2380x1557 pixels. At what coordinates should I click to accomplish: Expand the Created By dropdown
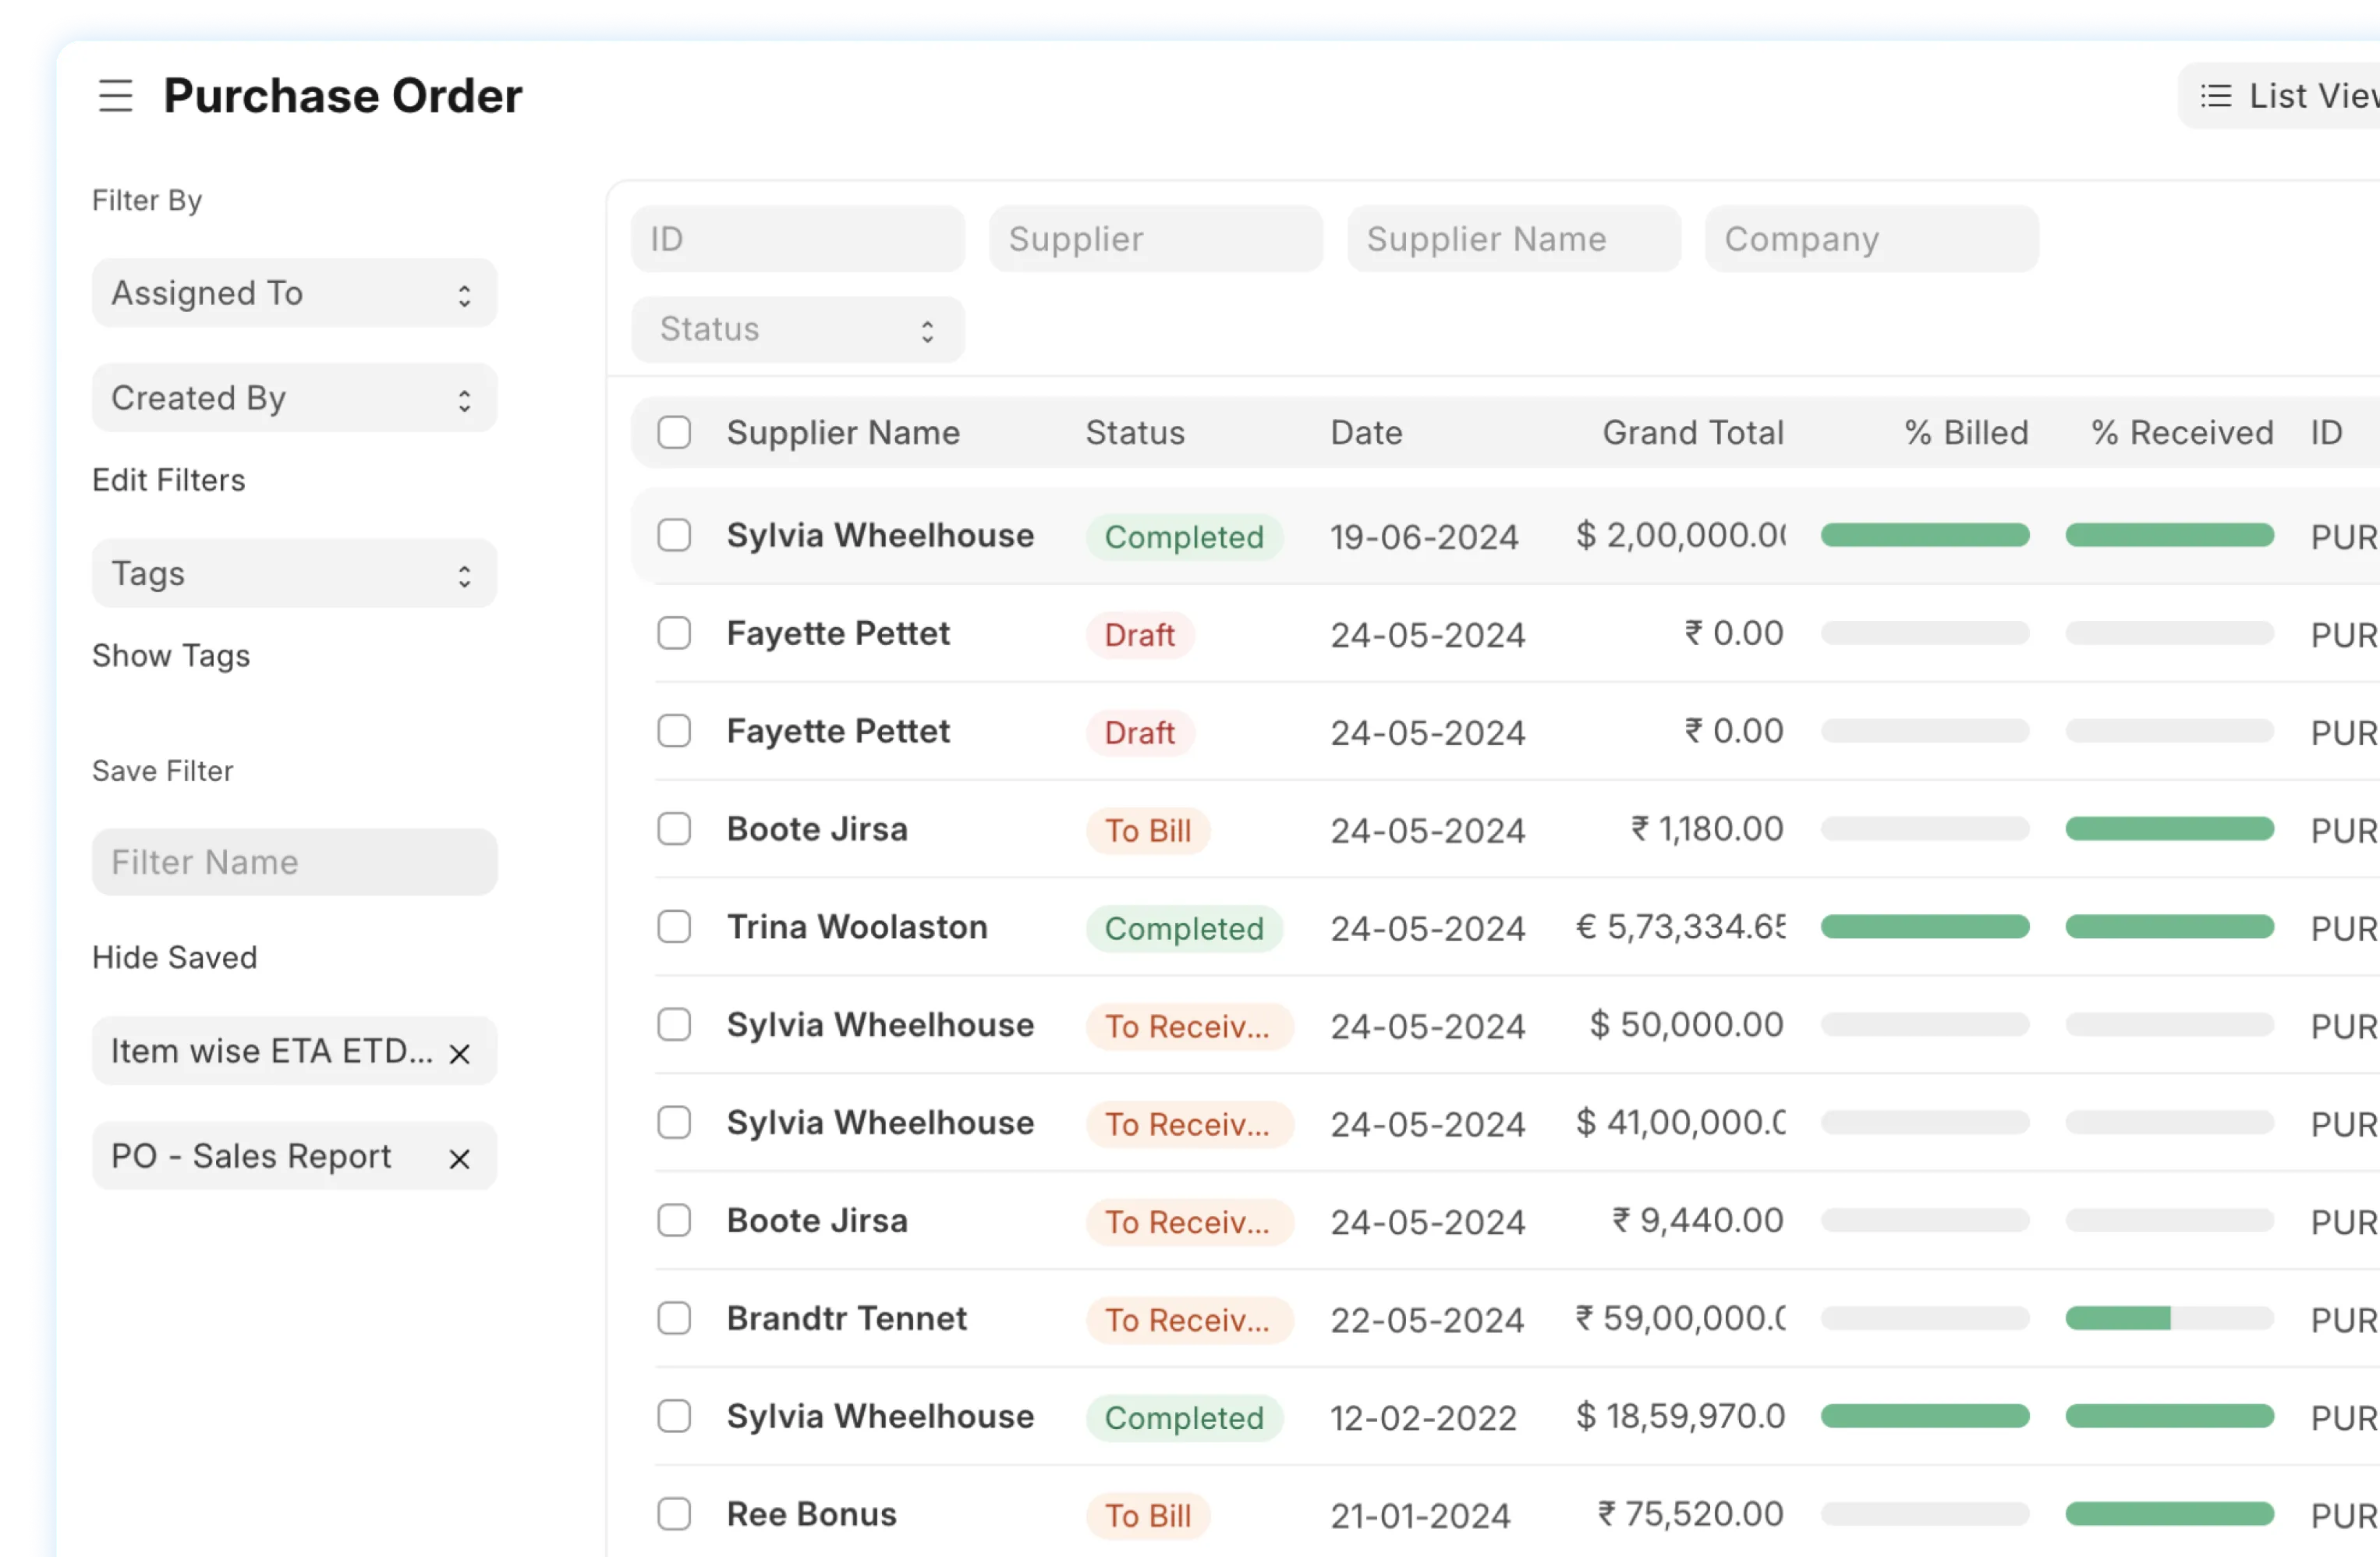tap(294, 398)
